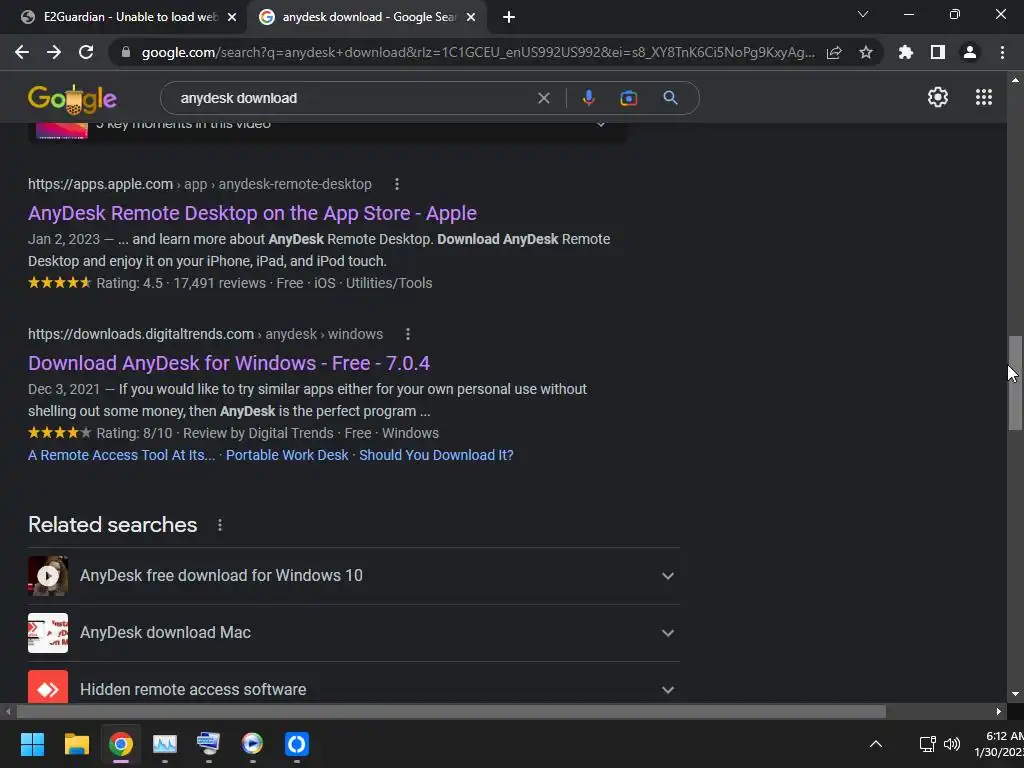Close the E2Guardian tab

(232, 18)
